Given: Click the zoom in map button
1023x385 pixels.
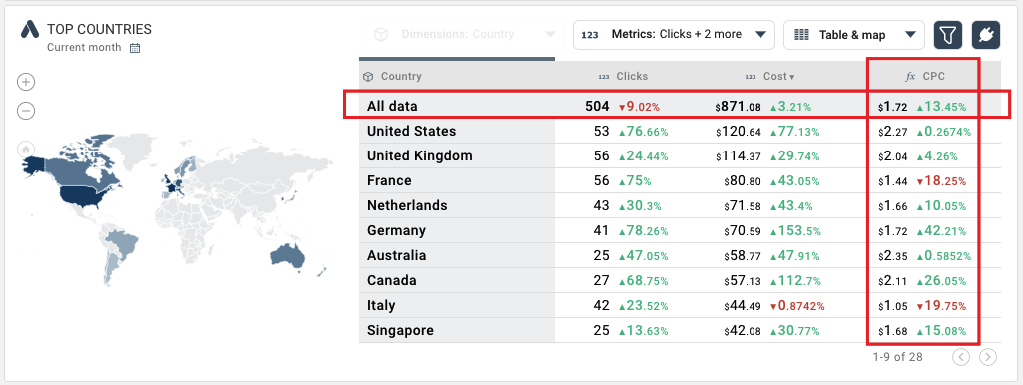Looking at the screenshot, I should click(26, 82).
